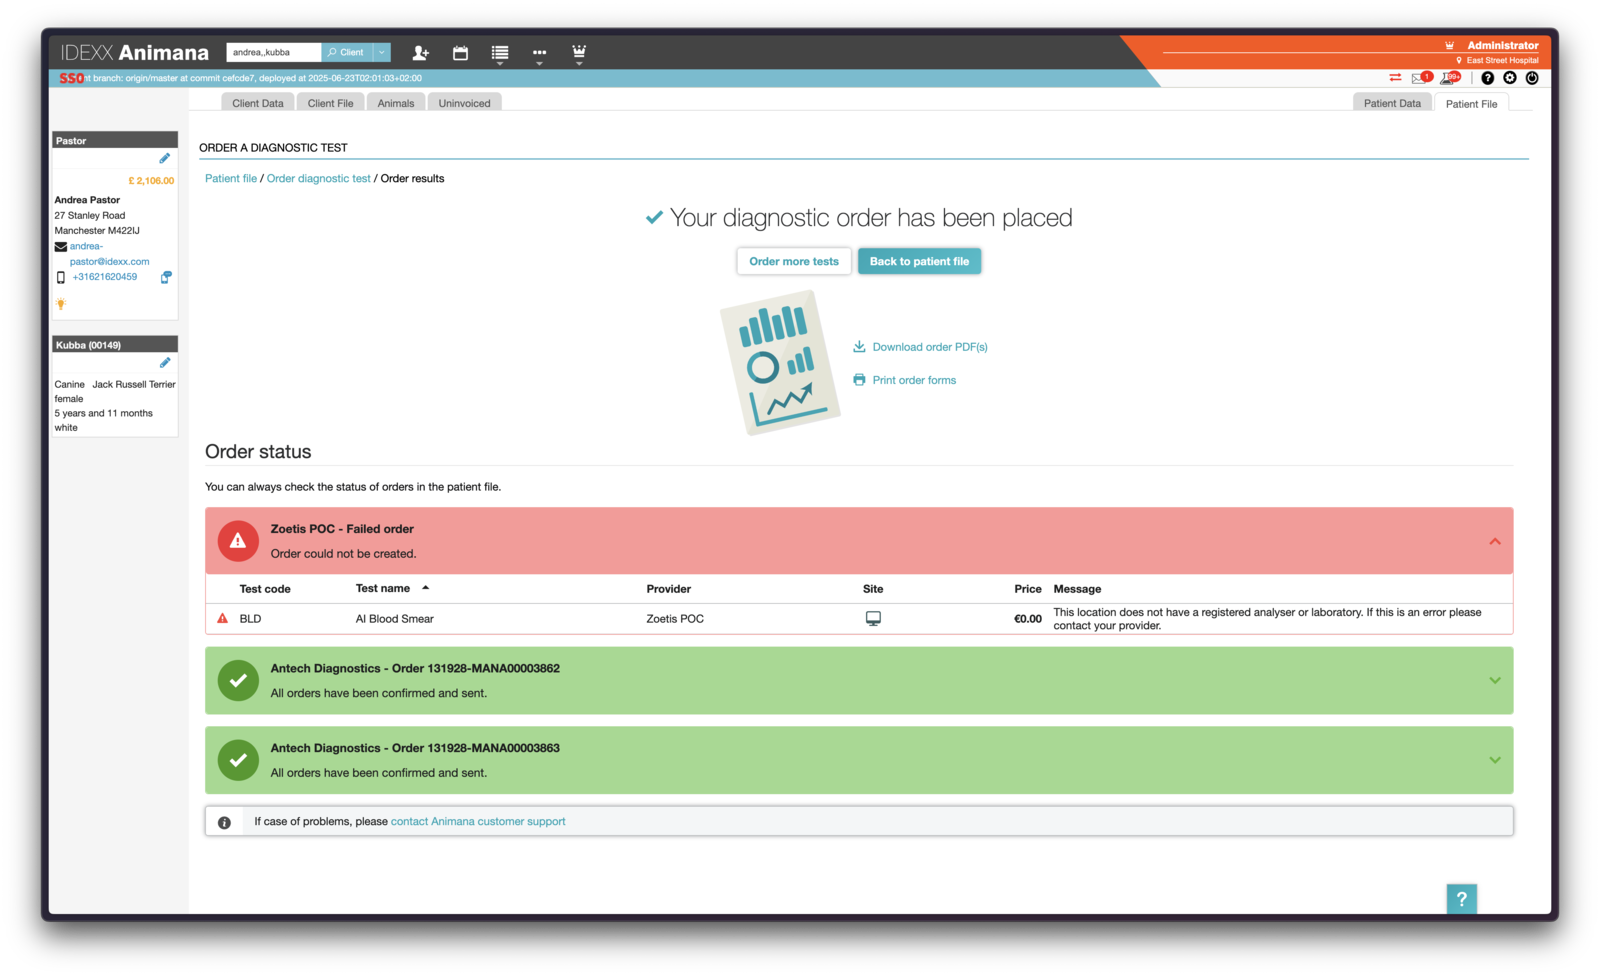Click the download icon for order PDFs
This screenshot has height=976, width=1600.
859,347
